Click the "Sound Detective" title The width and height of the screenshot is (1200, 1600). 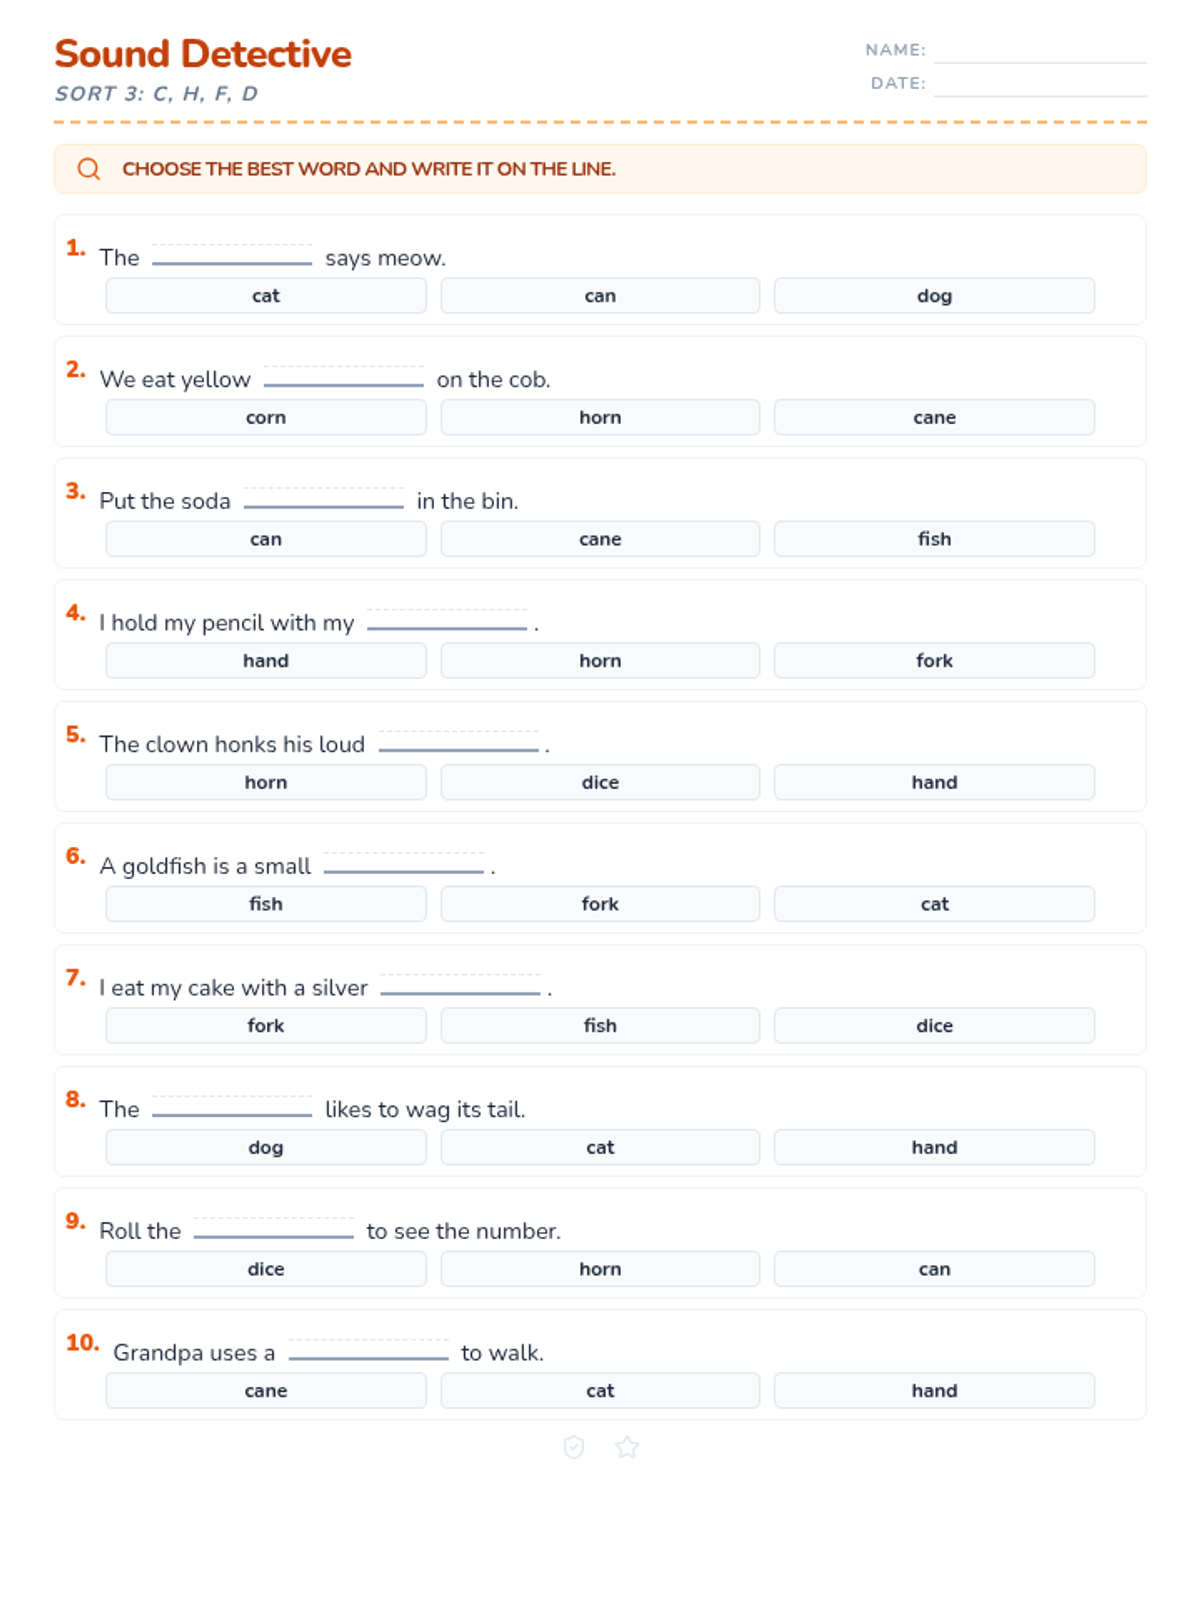pyautogui.click(x=203, y=54)
